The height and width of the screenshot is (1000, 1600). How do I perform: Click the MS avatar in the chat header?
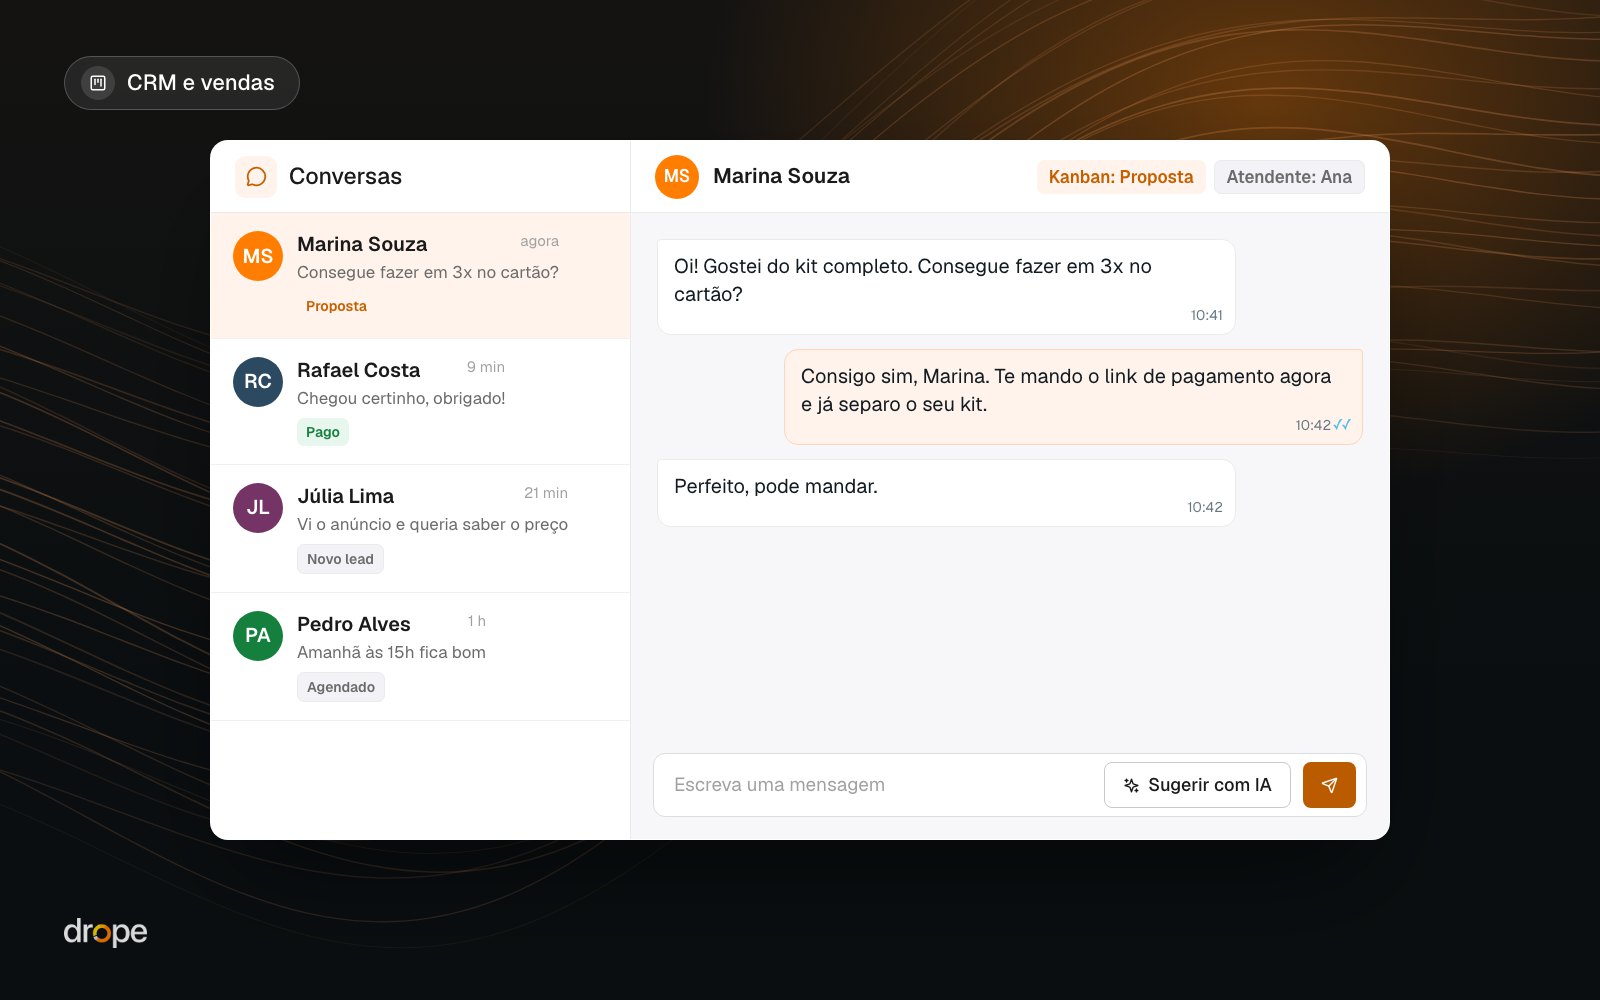(x=677, y=177)
